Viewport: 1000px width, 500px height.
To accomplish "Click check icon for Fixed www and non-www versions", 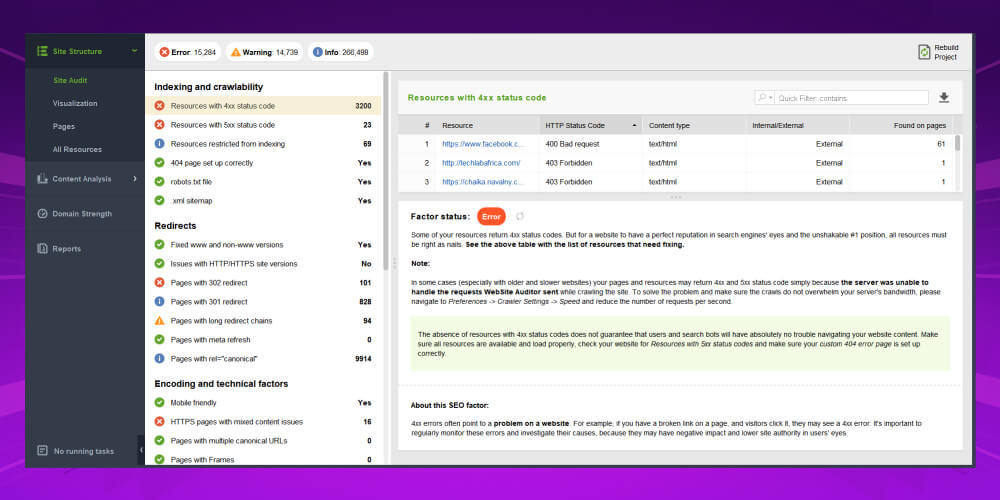I will 159,244.
